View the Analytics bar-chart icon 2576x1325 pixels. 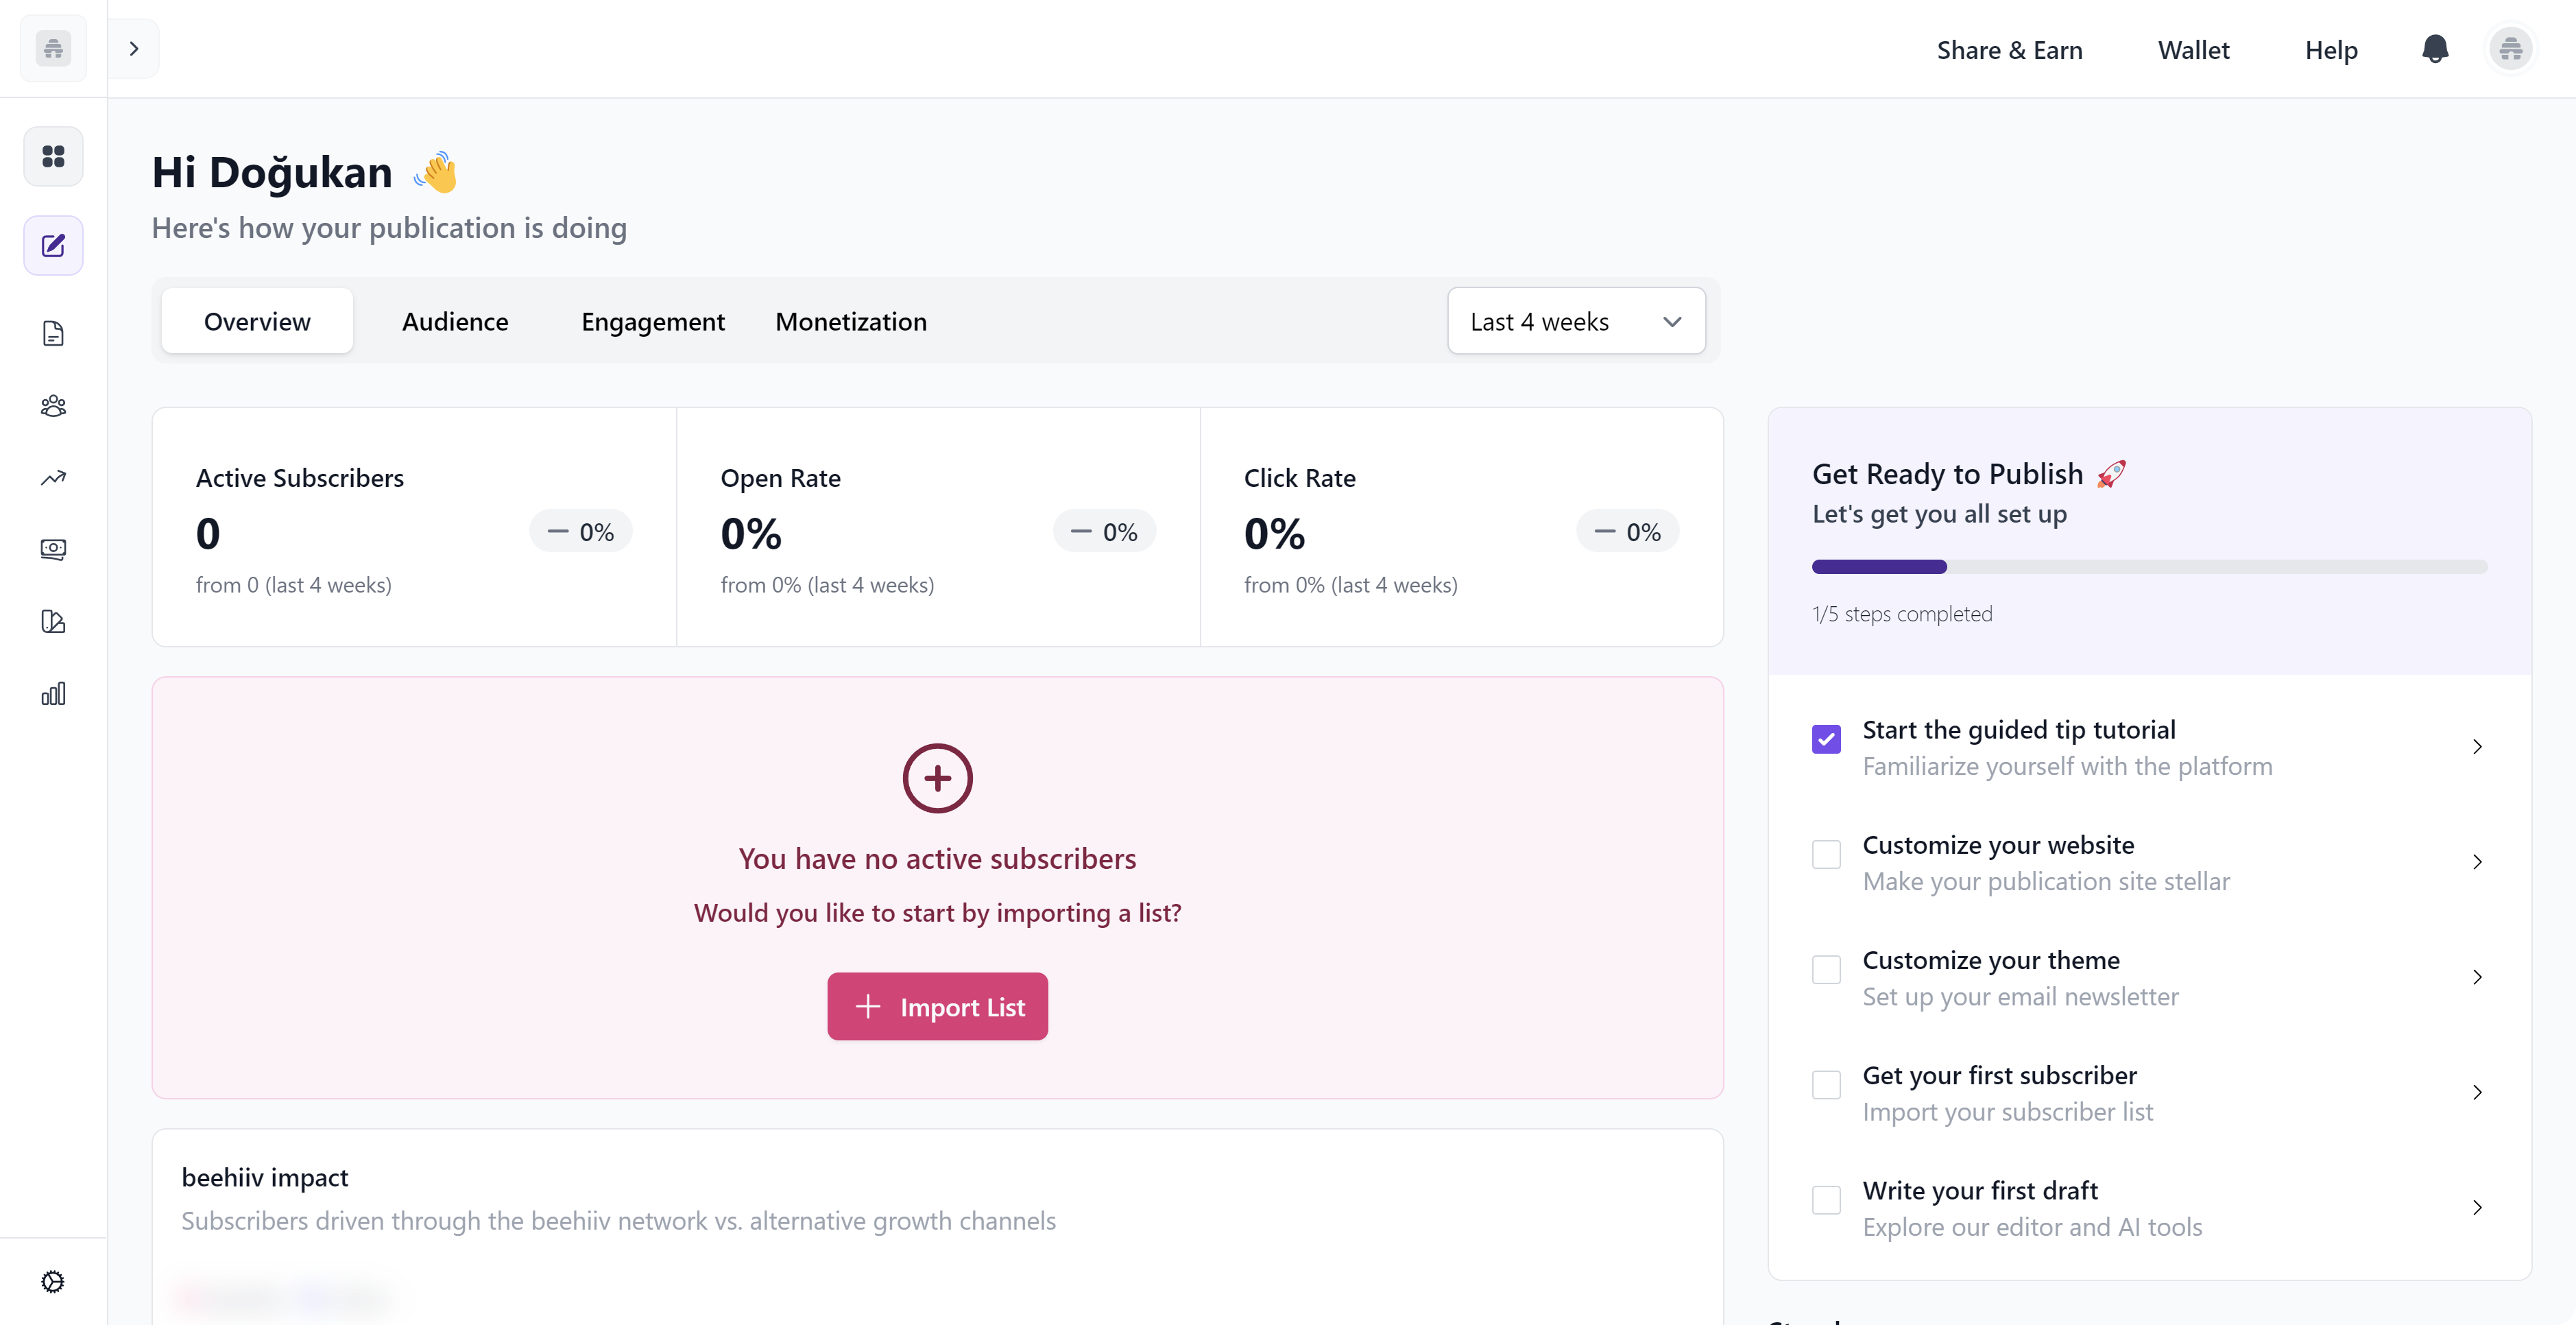(52, 693)
